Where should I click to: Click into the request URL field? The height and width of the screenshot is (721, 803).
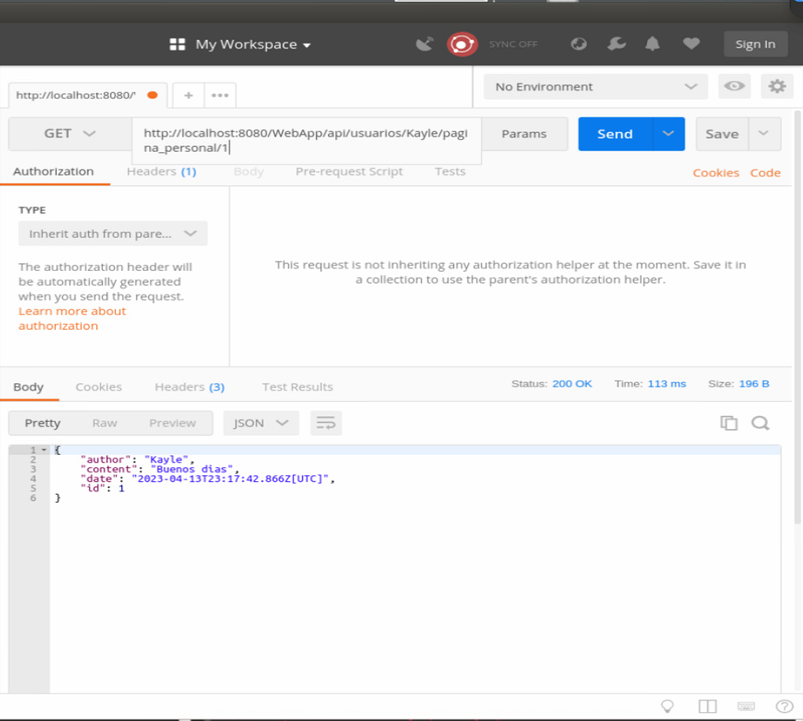tap(306, 141)
